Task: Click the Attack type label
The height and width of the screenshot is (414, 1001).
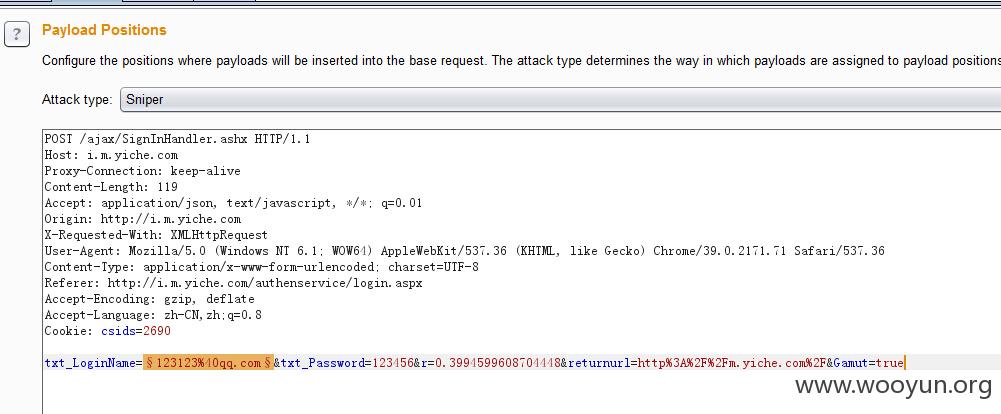Action: click(x=77, y=100)
